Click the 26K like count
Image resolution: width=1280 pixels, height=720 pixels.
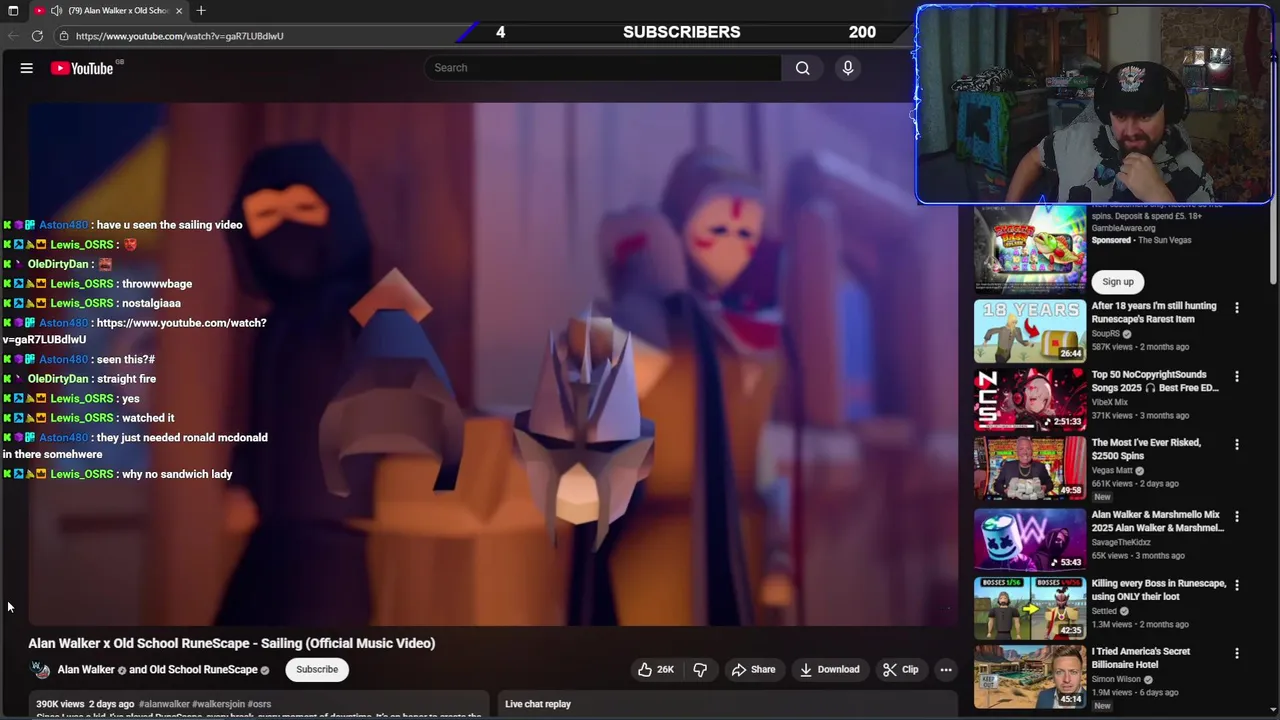pyautogui.click(x=665, y=670)
